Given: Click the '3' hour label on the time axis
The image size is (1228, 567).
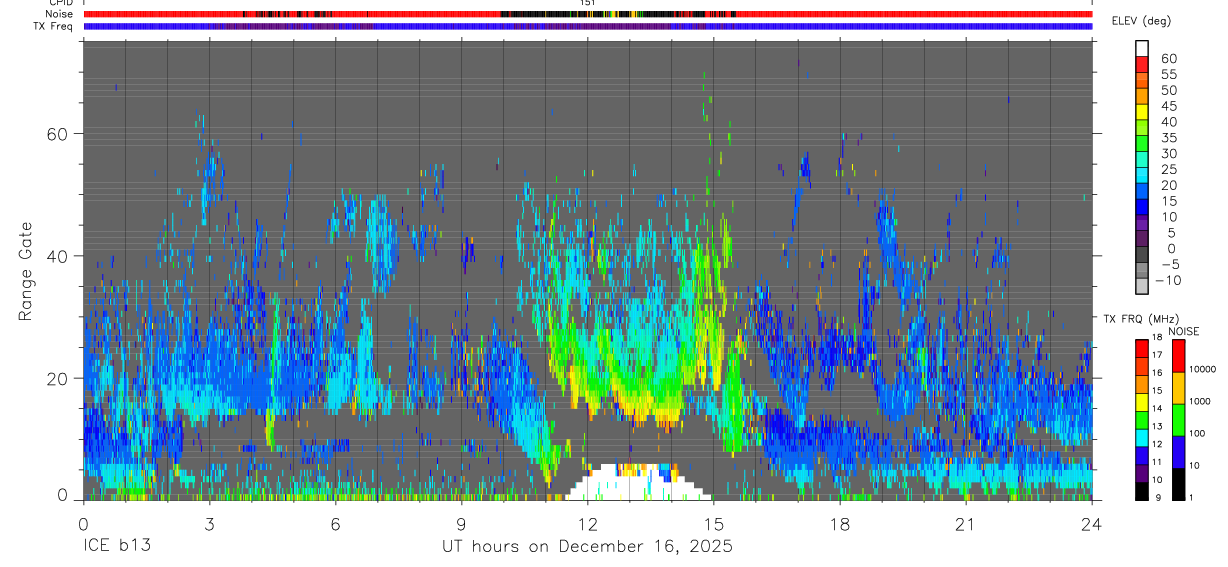Looking at the screenshot, I should (x=209, y=524).
